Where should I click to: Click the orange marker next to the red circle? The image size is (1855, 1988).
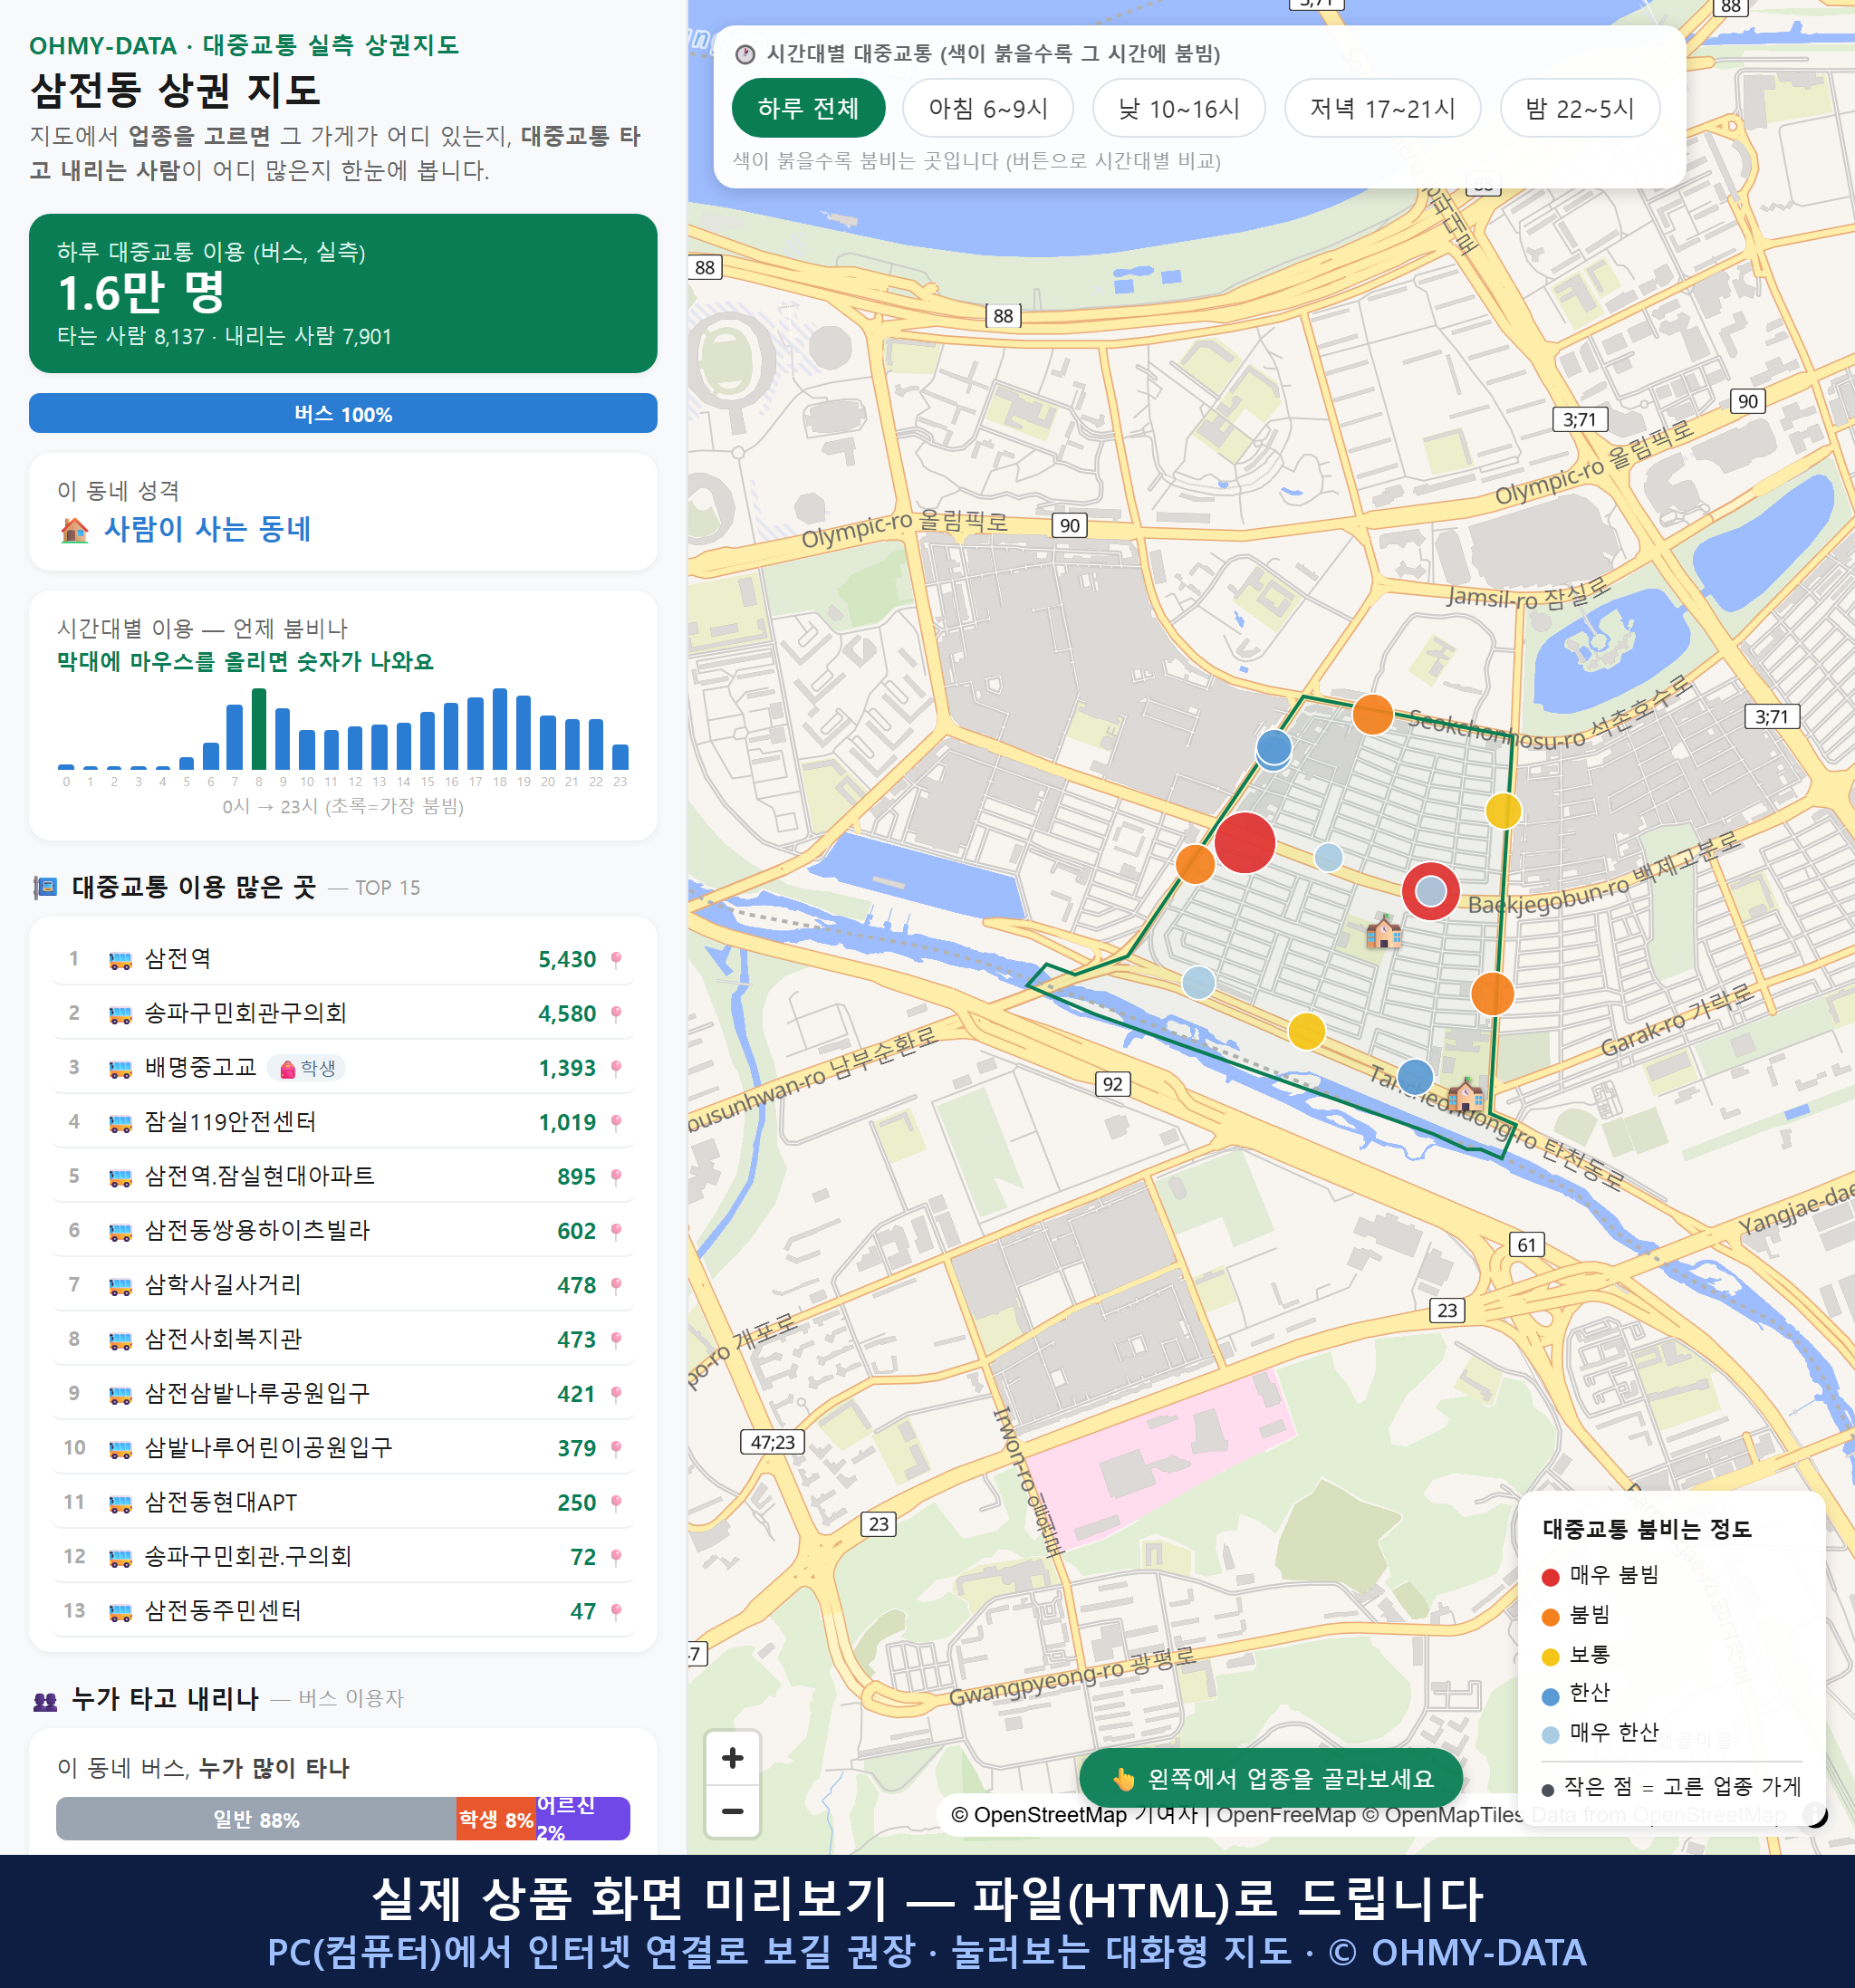tap(1195, 864)
